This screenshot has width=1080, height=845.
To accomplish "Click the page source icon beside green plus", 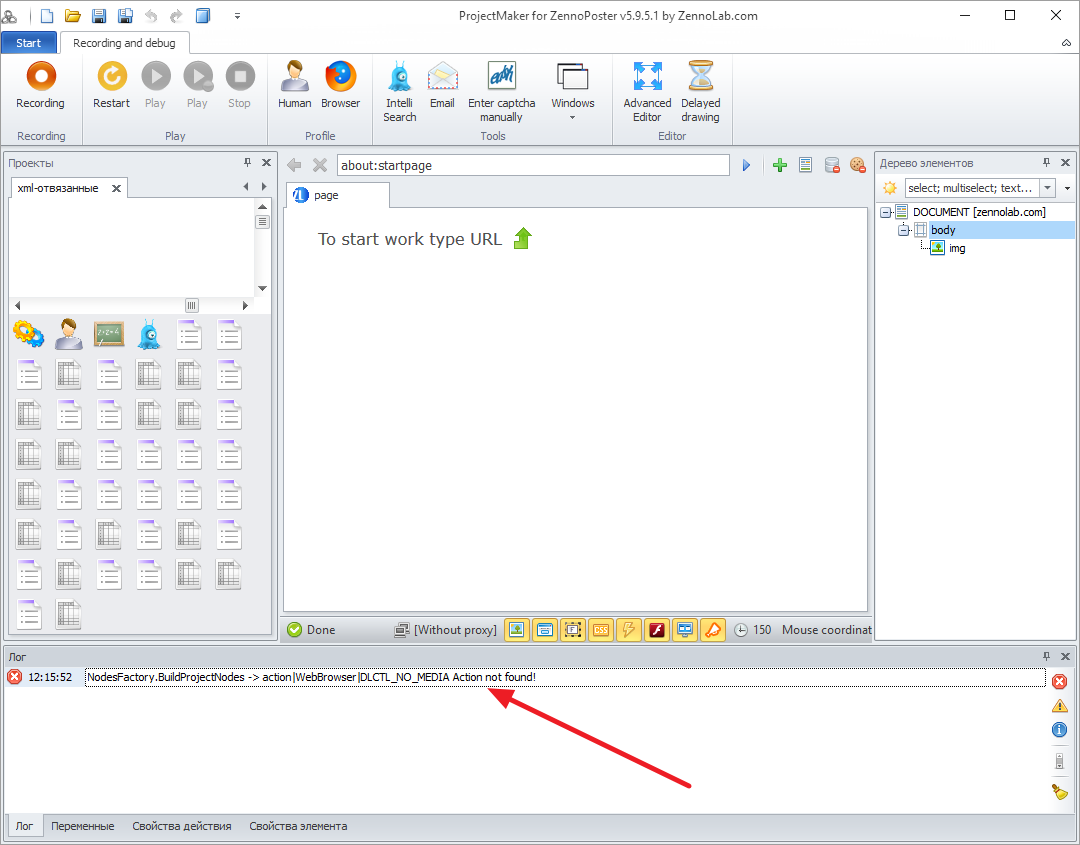I will [805, 165].
